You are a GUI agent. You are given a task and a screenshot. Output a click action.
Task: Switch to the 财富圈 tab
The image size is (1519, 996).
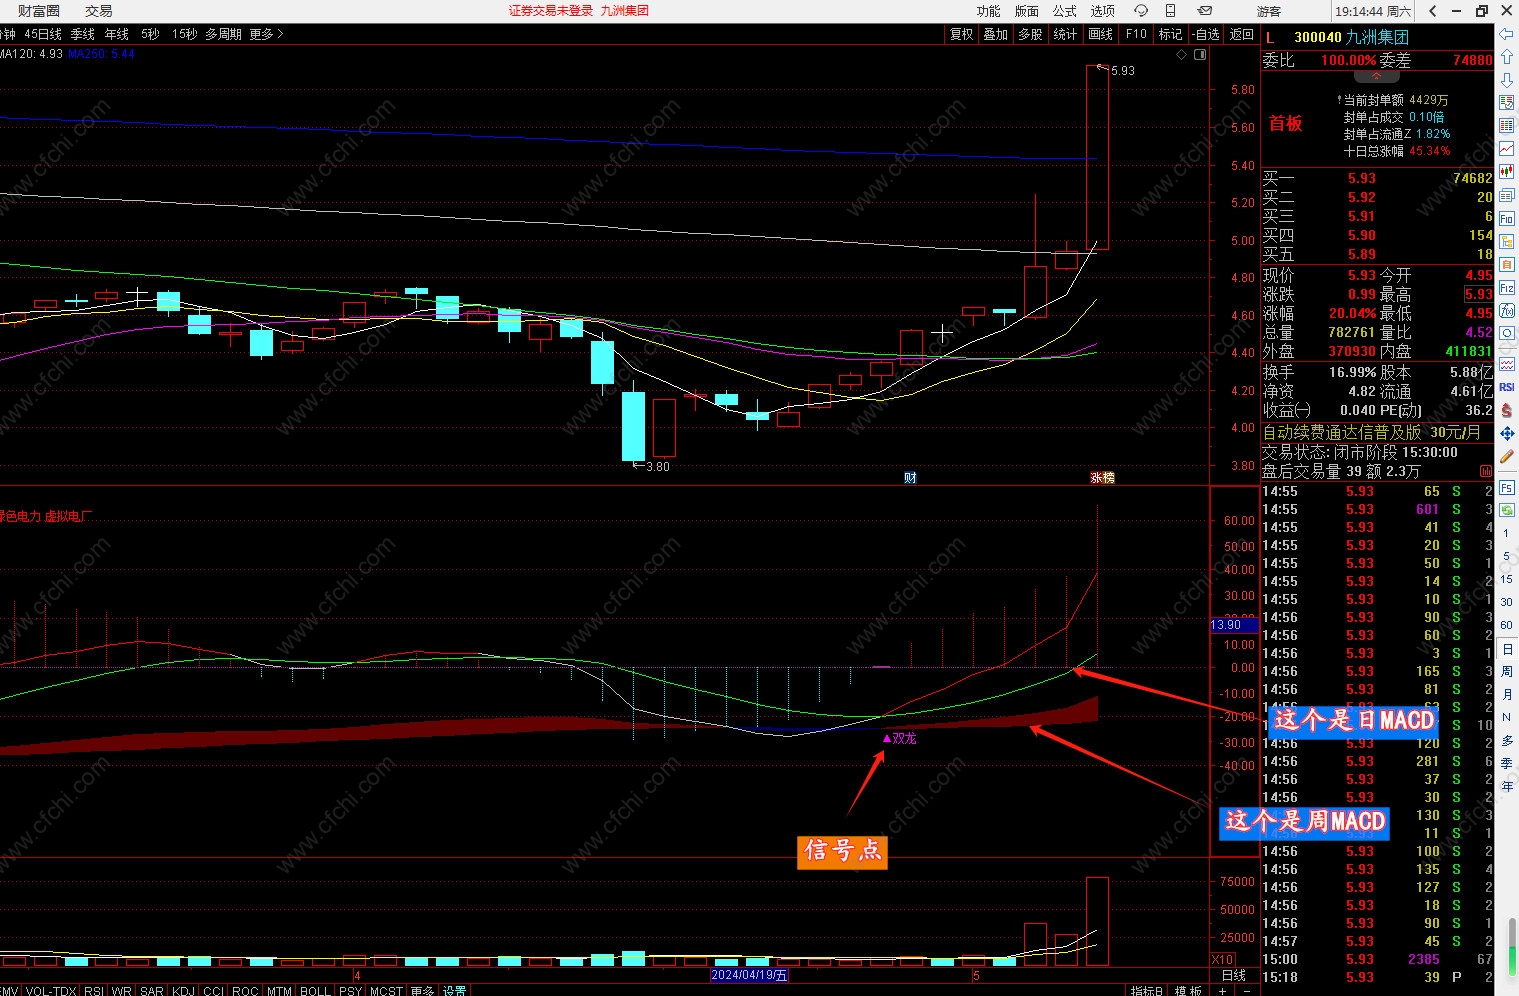click(39, 11)
